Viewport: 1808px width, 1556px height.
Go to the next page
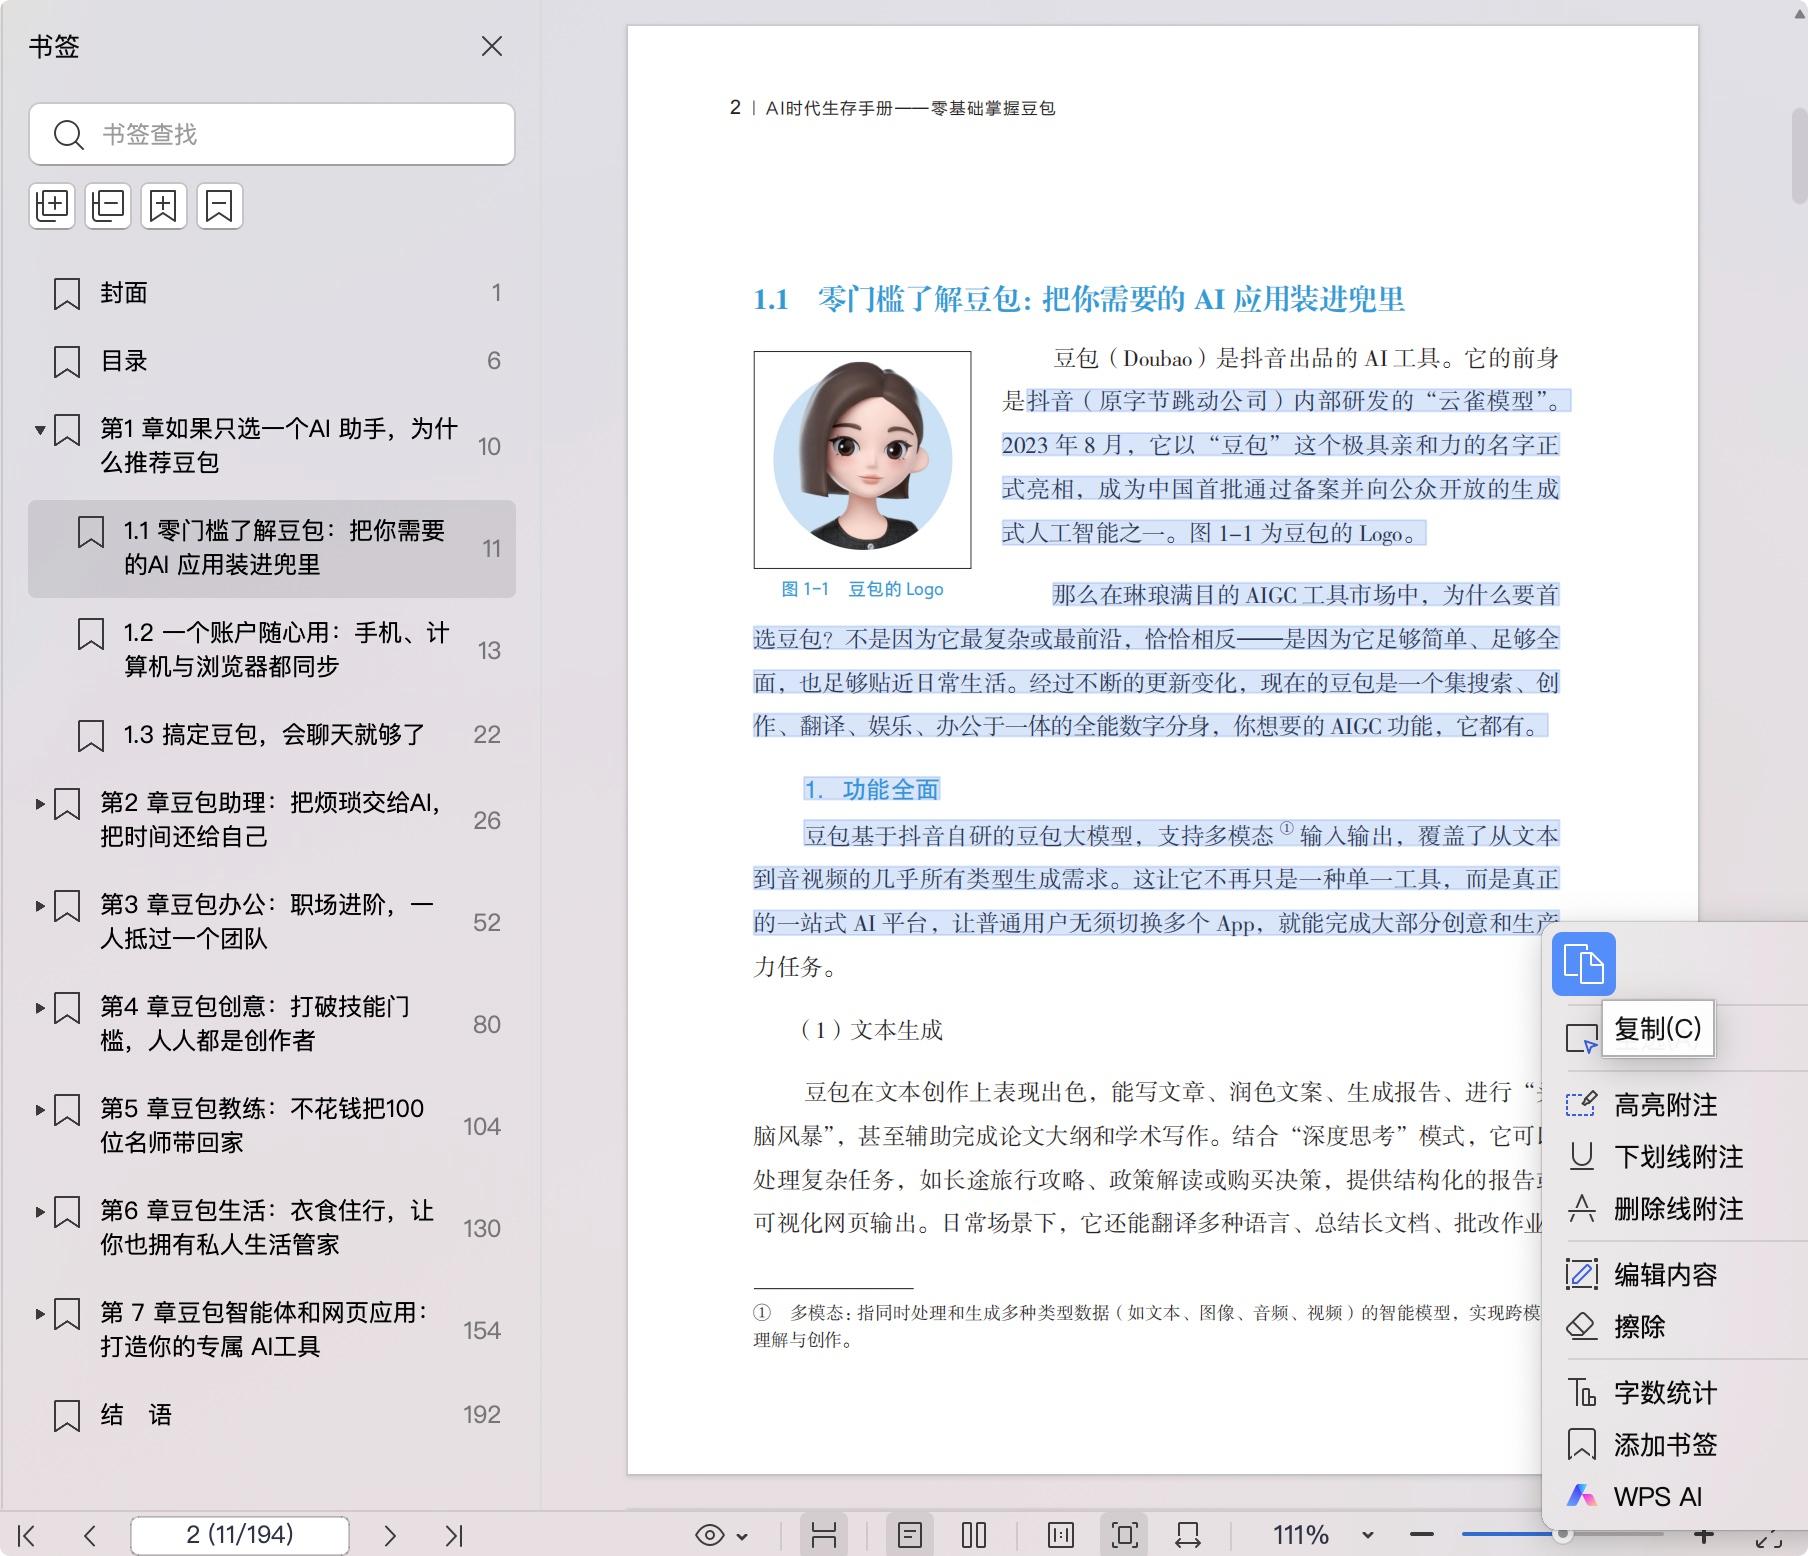[x=390, y=1535]
